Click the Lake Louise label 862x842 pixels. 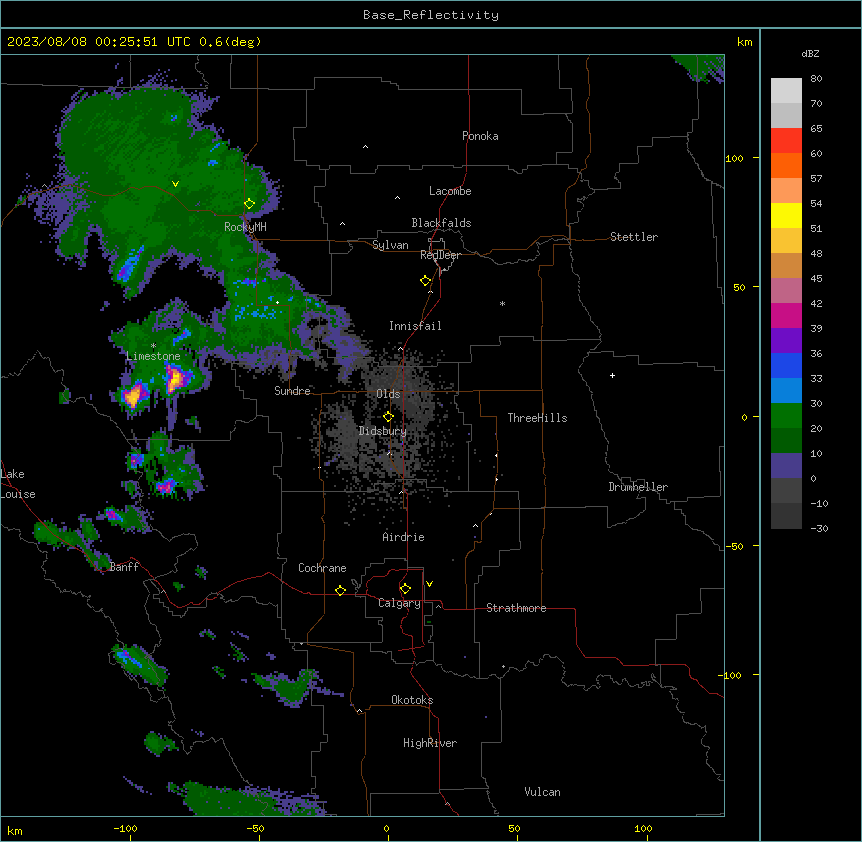click(x=18, y=484)
